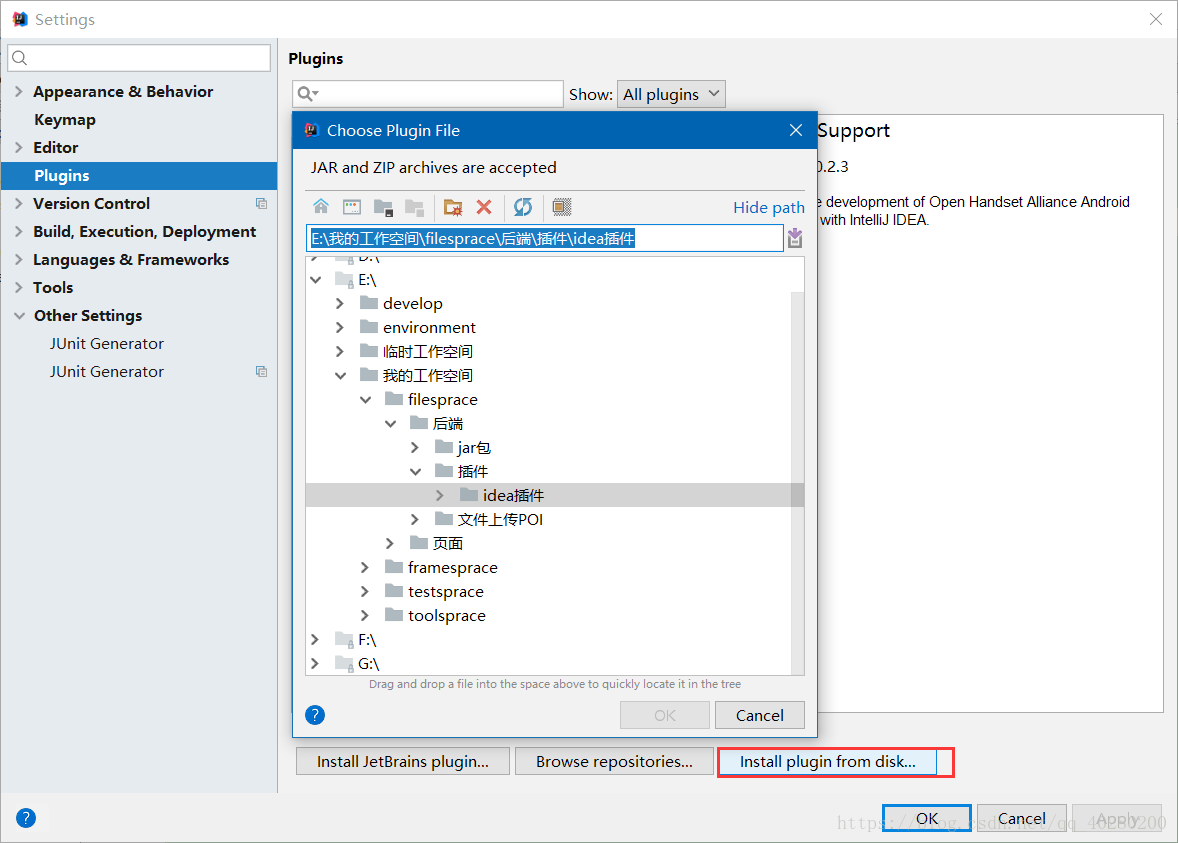The width and height of the screenshot is (1178, 843).
Task: Click the refresh-path icon beside the path field
Action: pyautogui.click(x=794, y=238)
